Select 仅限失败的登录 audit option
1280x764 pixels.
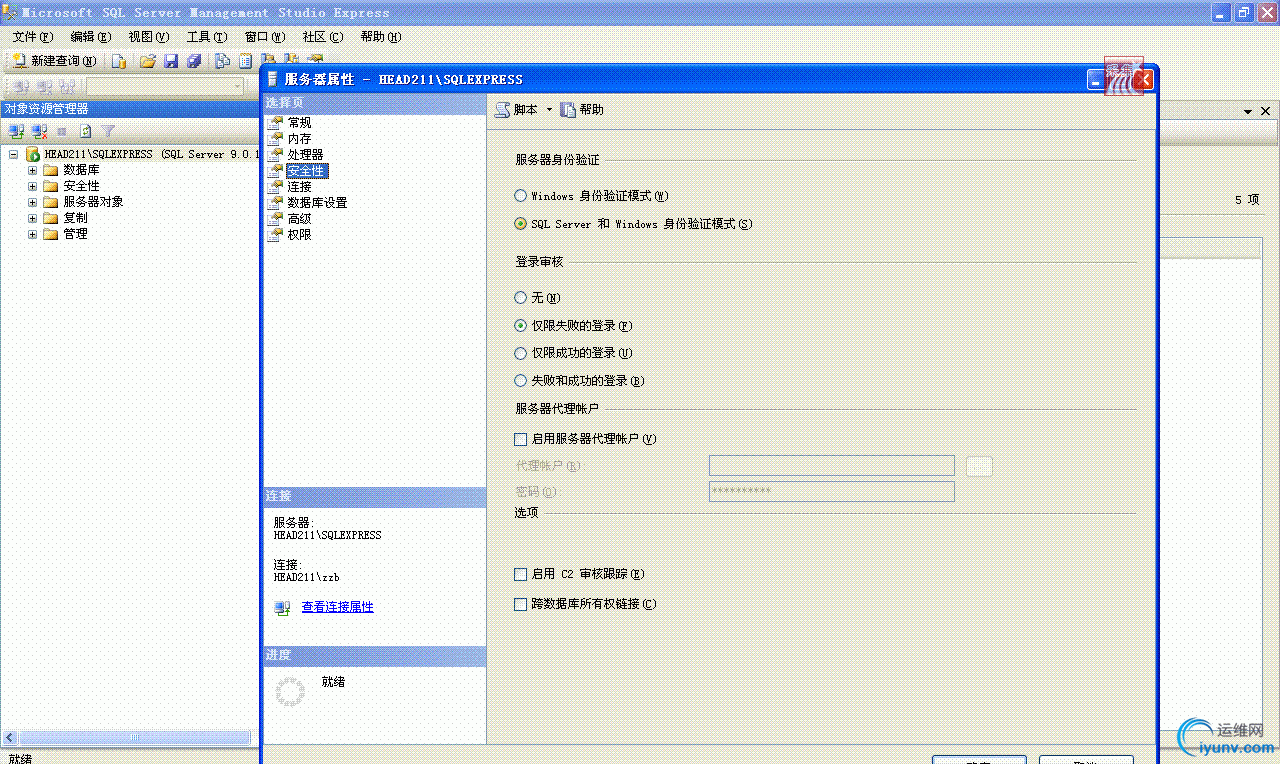[x=520, y=326]
